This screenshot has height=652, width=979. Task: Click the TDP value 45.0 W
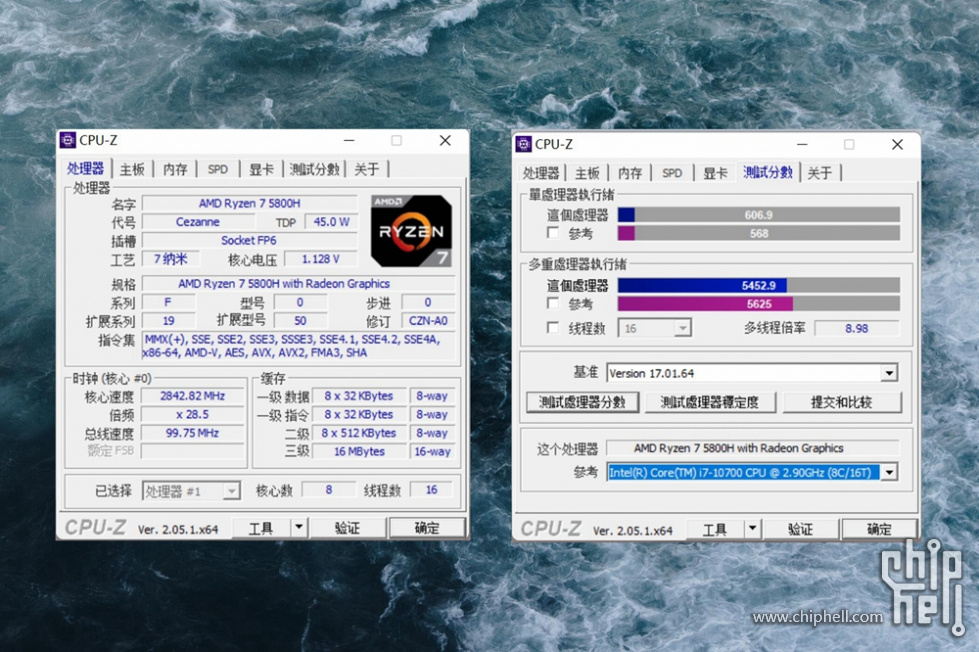[x=331, y=222]
